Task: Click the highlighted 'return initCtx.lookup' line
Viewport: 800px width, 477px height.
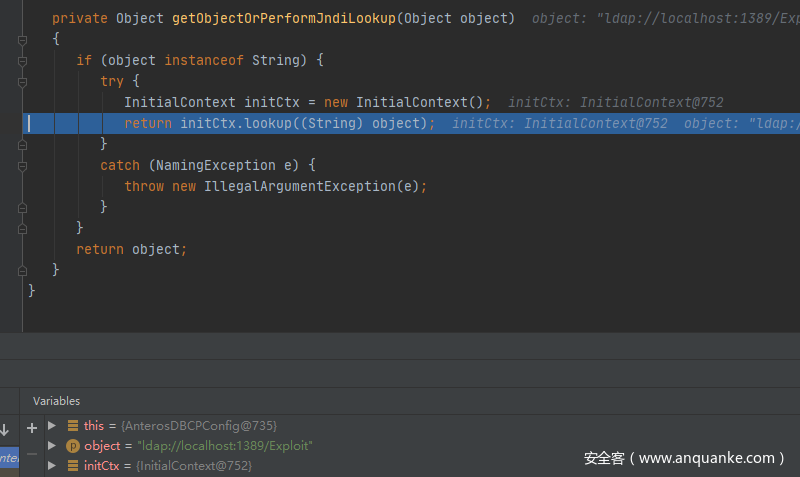Action: point(280,124)
